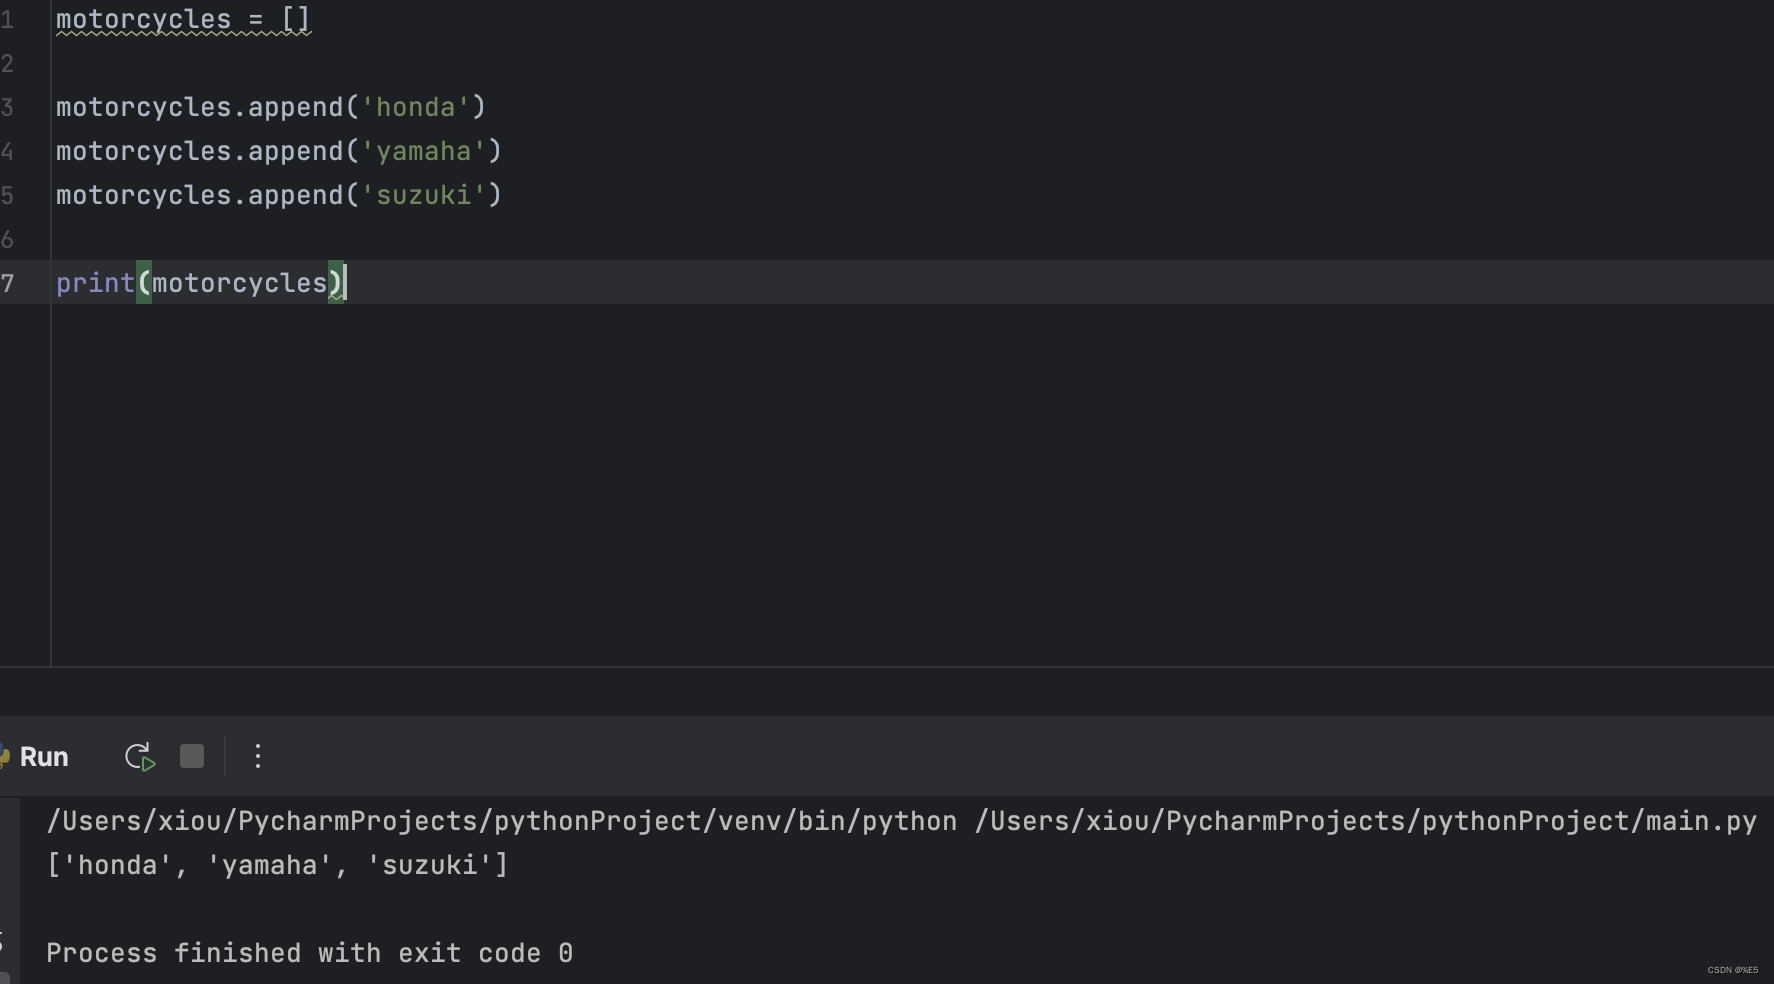This screenshot has height=984, width=1774.
Task: Click the output list ['honda', 'yamaha', 'suzuki']
Action: click(x=278, y=865)
